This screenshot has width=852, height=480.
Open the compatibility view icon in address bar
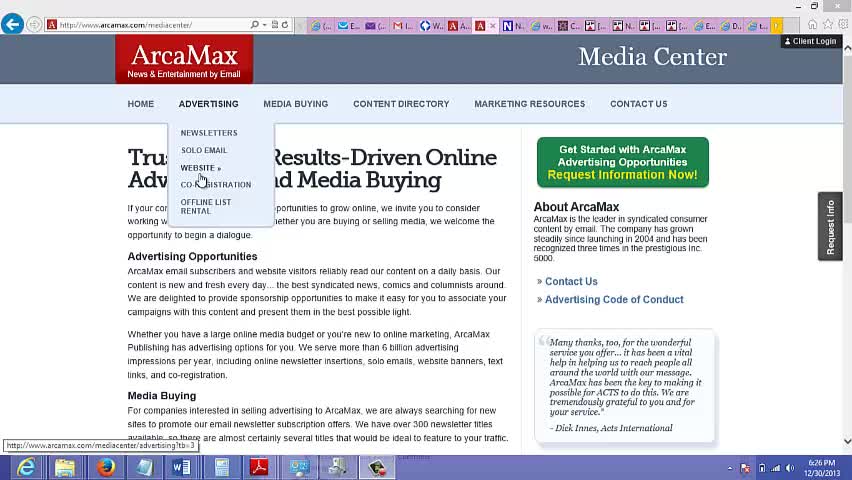[x=275, y=25]
